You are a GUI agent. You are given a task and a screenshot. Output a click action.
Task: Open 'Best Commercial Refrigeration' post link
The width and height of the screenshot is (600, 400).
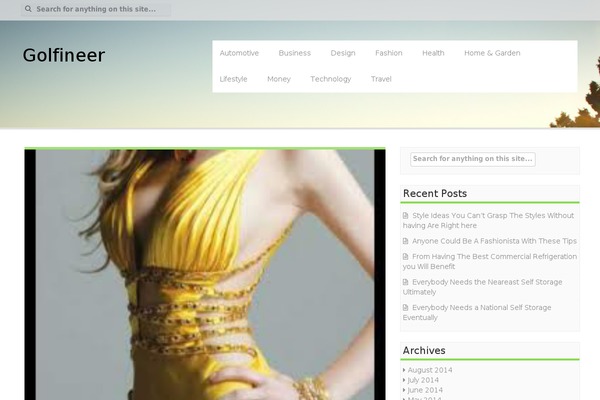[490, 261]
